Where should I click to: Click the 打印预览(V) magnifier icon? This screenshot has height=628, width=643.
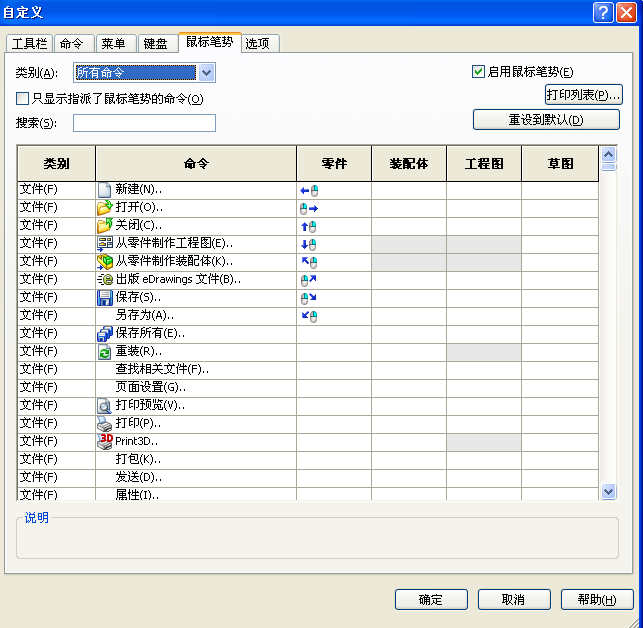pyautogui.click(x=105, y=406)
